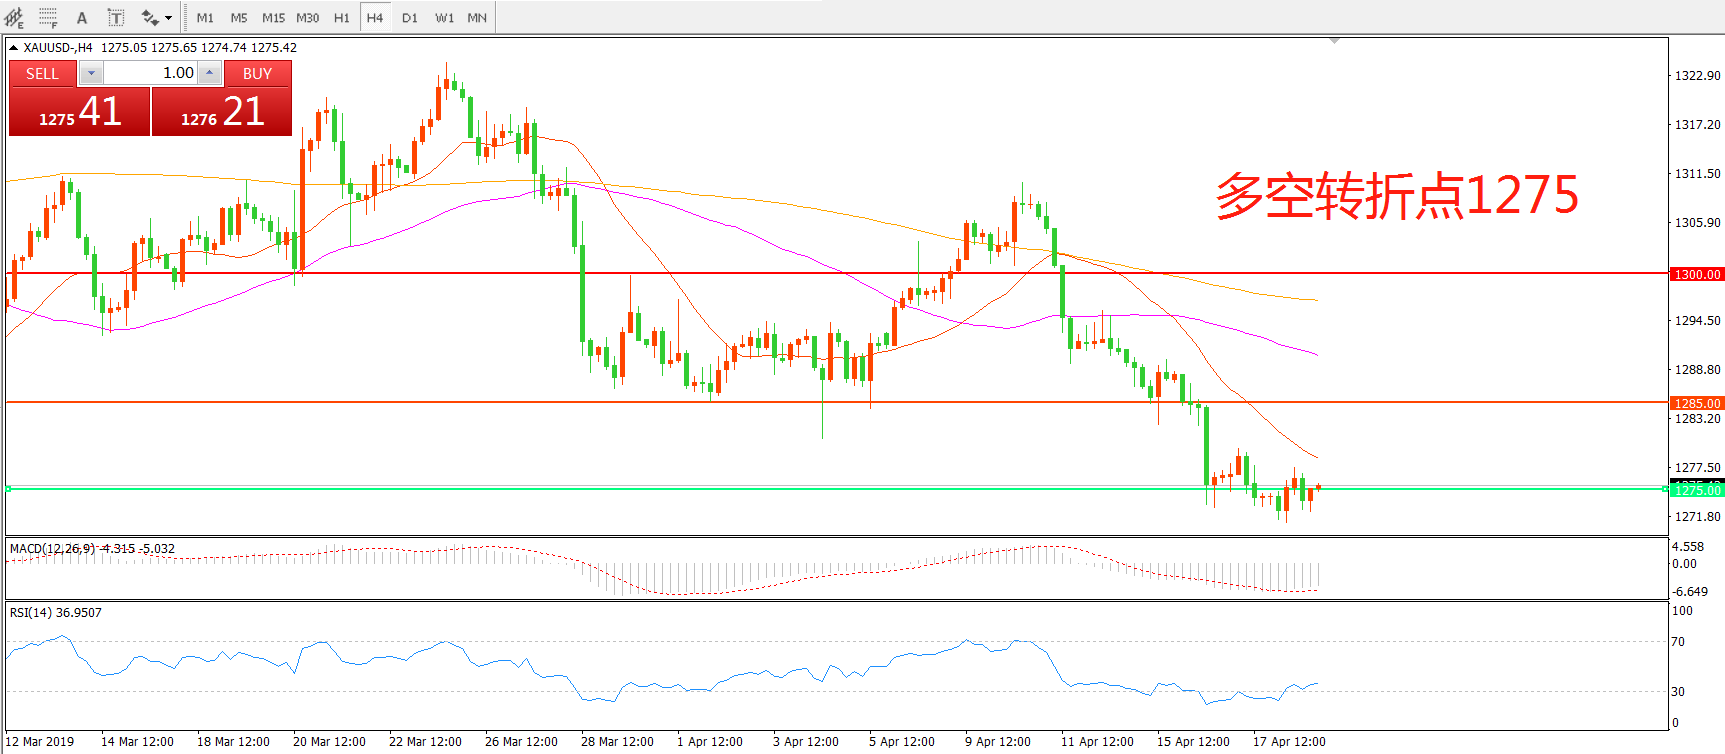Switch to M15 timeframe
The image size is (1725, 754).
(x=273, y=17)
